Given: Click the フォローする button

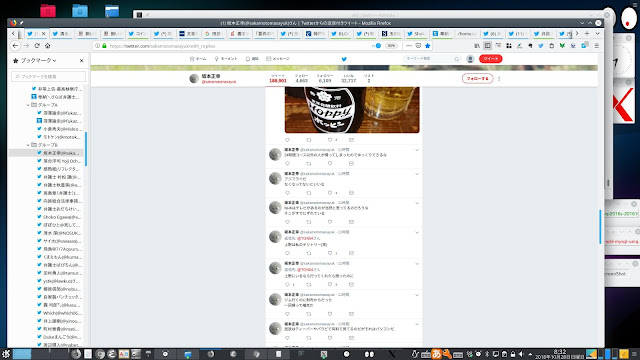Looking at the screenshot, I should tap(478, 78).
